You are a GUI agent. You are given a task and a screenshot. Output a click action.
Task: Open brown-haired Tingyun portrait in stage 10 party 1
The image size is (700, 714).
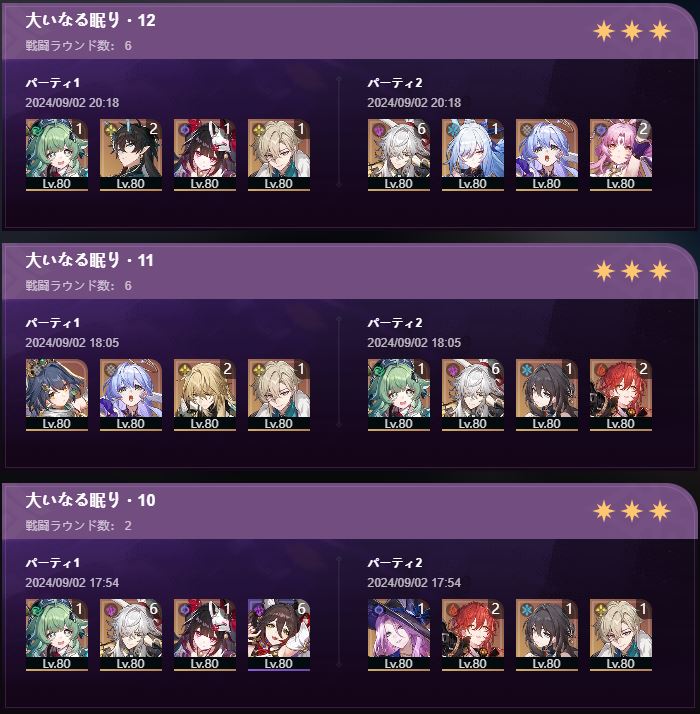click(279, 635)
